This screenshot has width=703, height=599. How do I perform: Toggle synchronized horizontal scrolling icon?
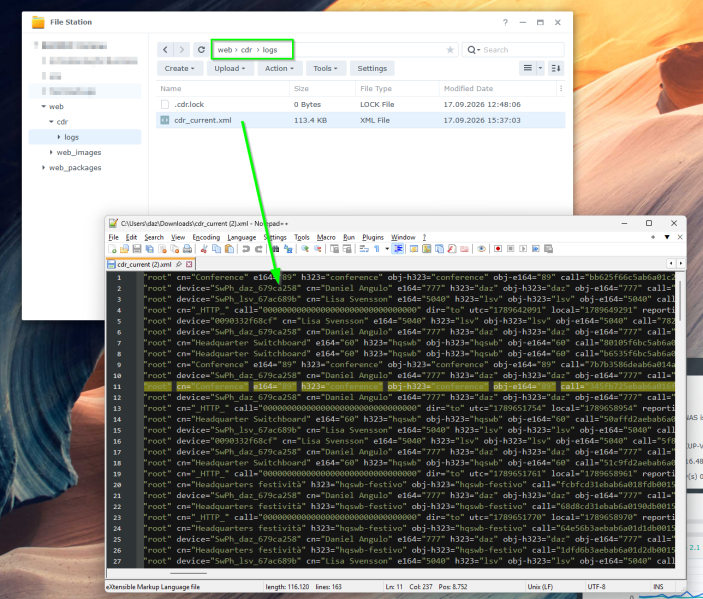(x=347, y=249)
